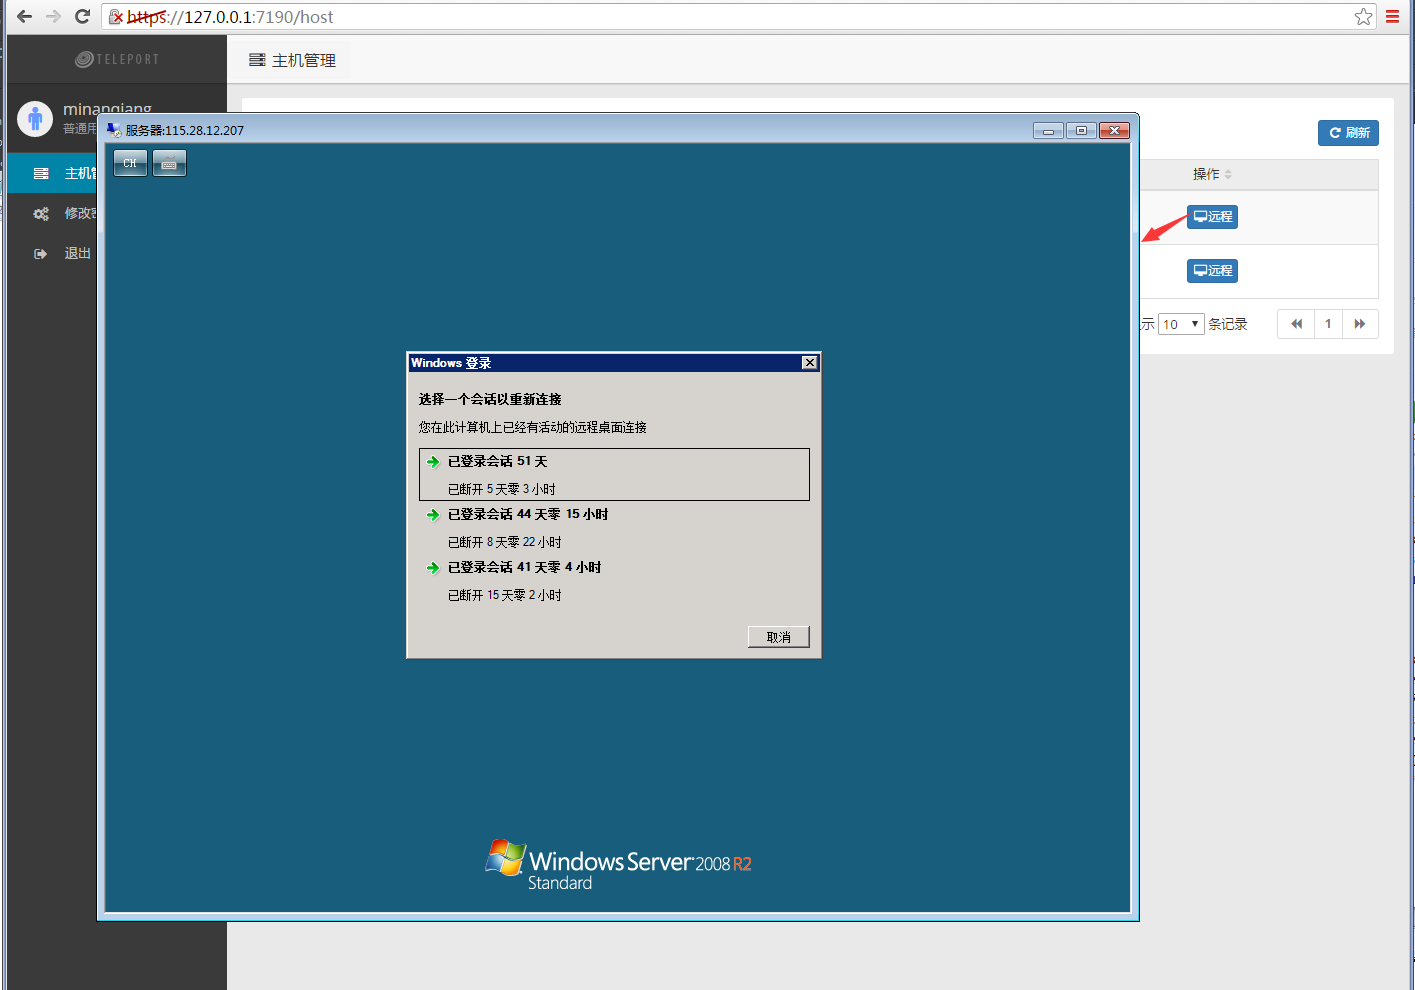Screen dimensions: 1415x990
Task: Select session 已登录会话 41 天零 4 小时
Action: [x=614, y=580]
